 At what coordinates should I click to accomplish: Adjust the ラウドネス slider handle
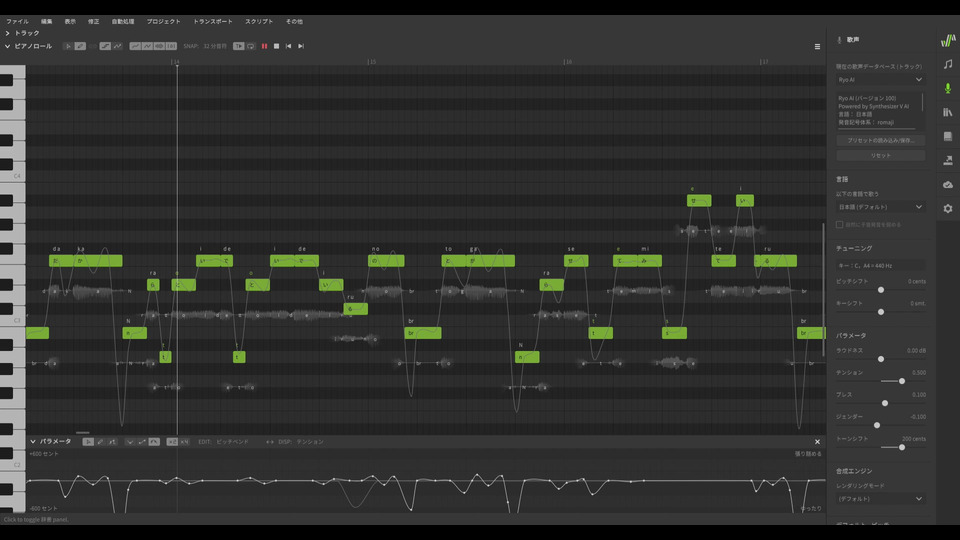click(881, 359)
